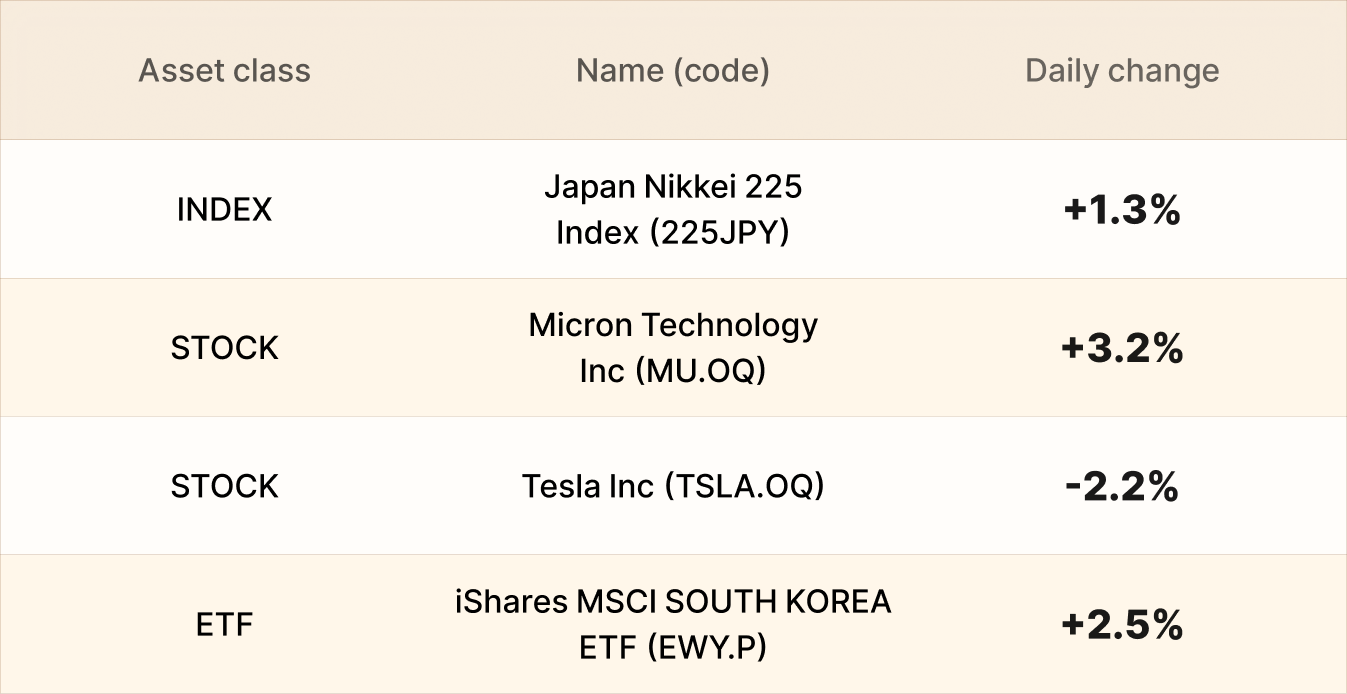Click the EWY.P ticker code
The width and height of the screenshot is (1347, 694).
[706, 648]
